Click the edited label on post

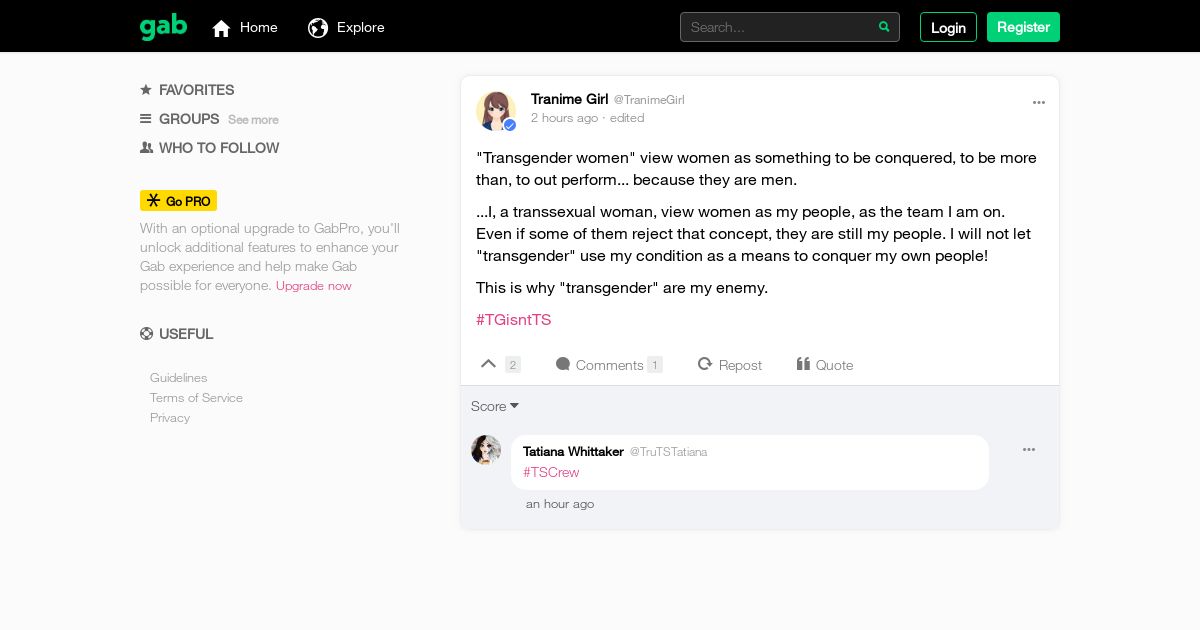[627, 118]
